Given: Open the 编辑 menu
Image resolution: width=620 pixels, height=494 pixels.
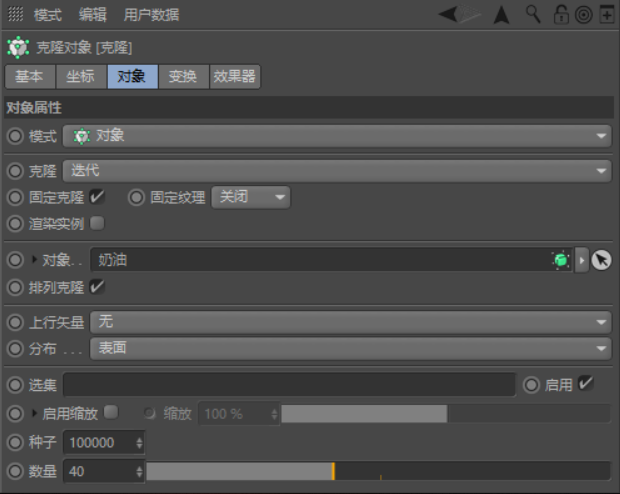Looking at the screenshot, I should 93,15.
